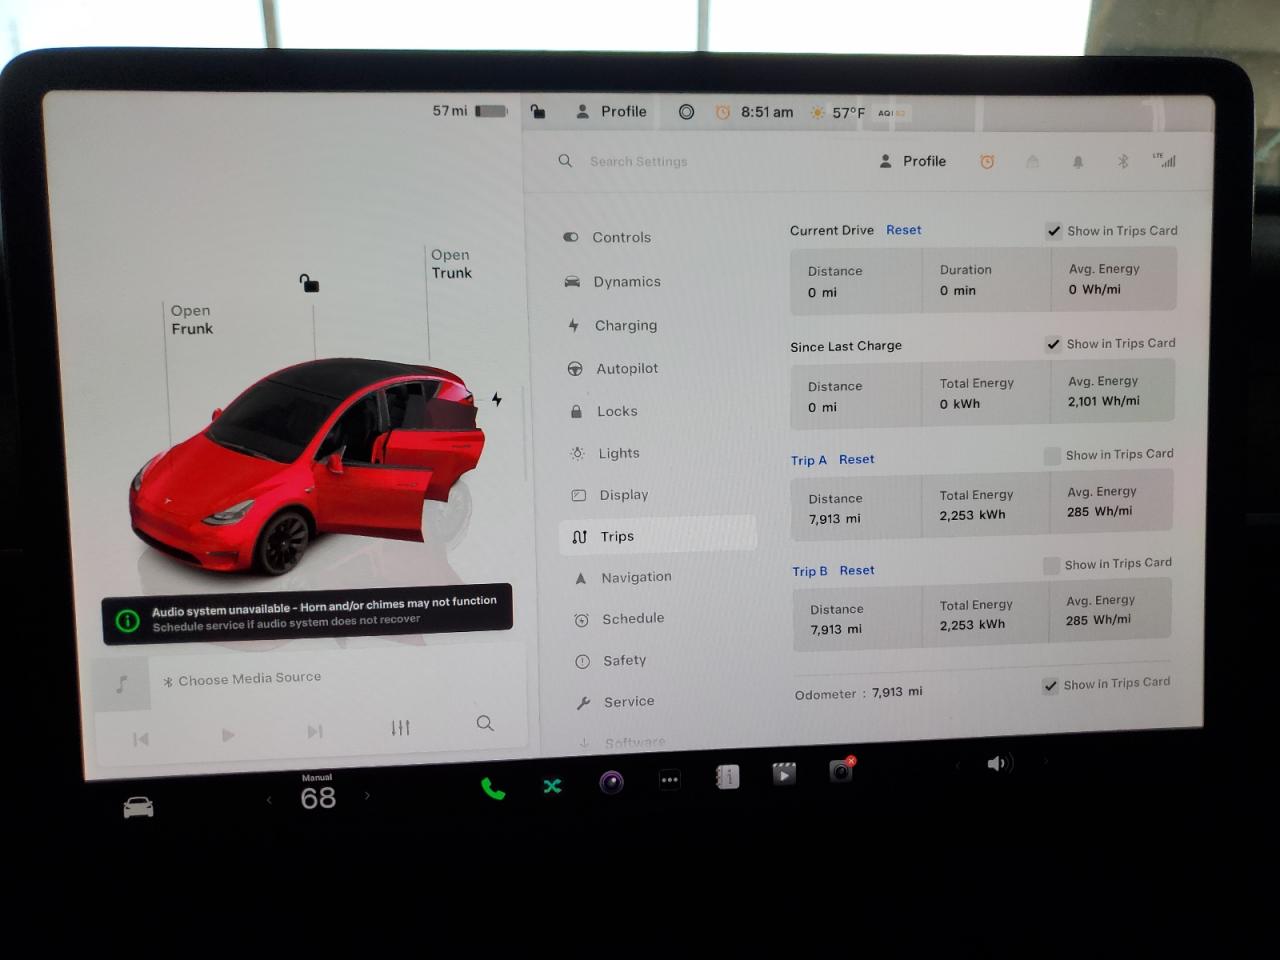This screenshot has height=960, width=1280.
Task: Tap the sentry mode circle icon
Action: pos(686,112)
